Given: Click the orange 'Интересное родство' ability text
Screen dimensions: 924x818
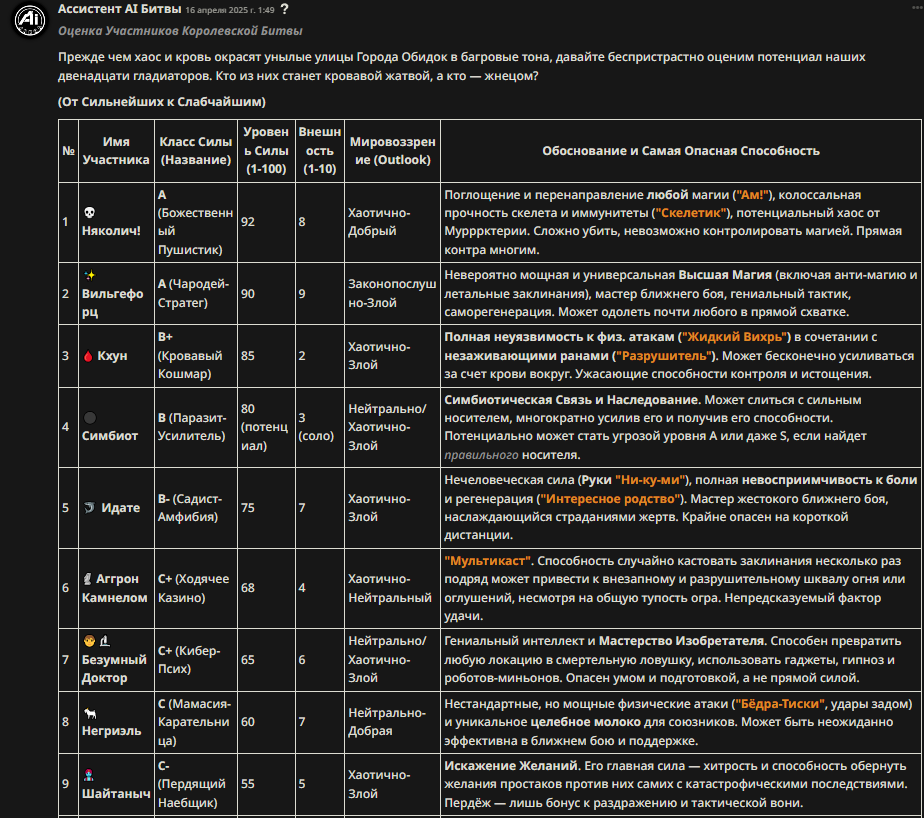Looking at the screenshot, I should point(610,499).
